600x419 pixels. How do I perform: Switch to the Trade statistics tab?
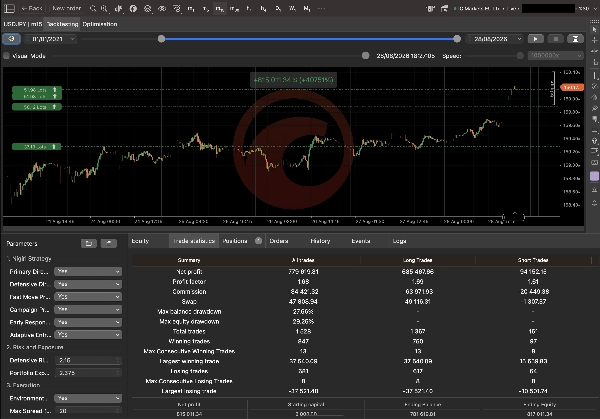coord(194,241)
